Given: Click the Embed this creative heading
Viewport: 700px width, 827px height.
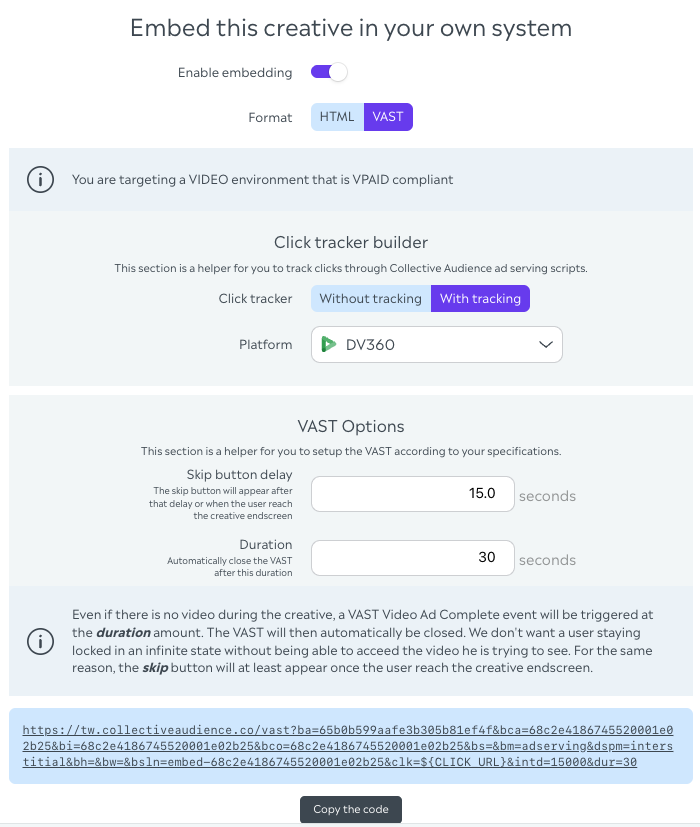Looking at the screenshot, I should 350,27.
